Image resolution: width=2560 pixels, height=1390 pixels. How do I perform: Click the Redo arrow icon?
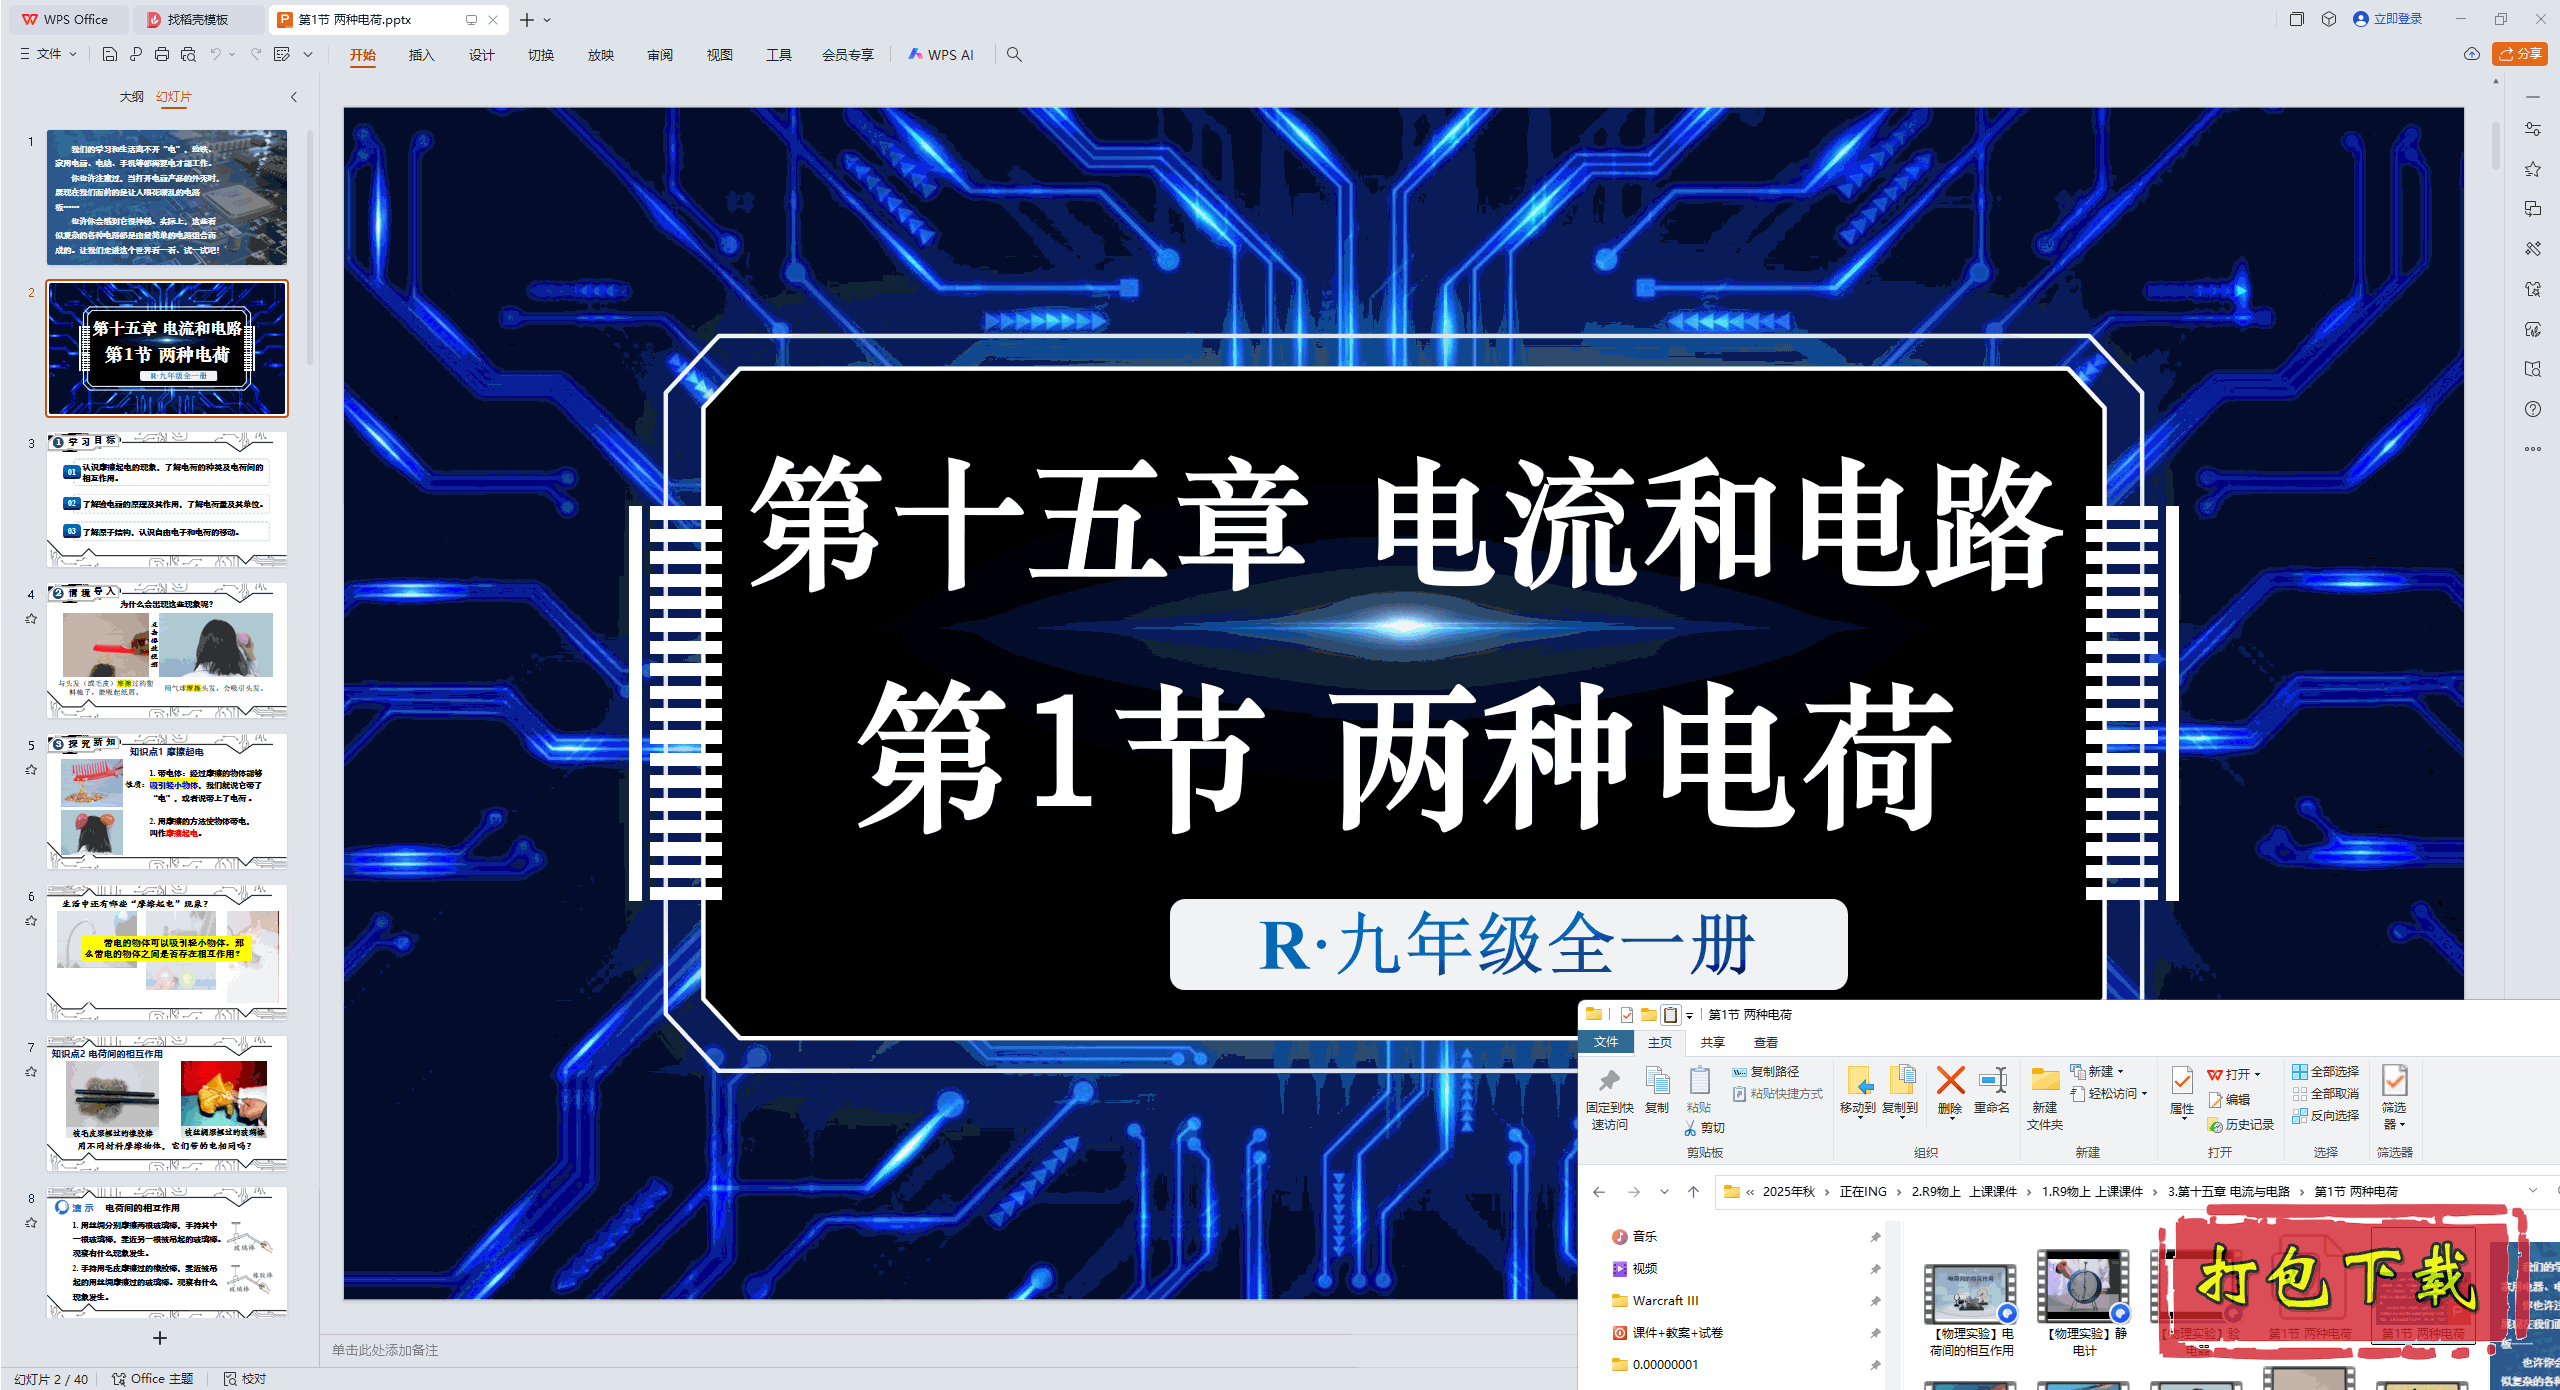256,54
